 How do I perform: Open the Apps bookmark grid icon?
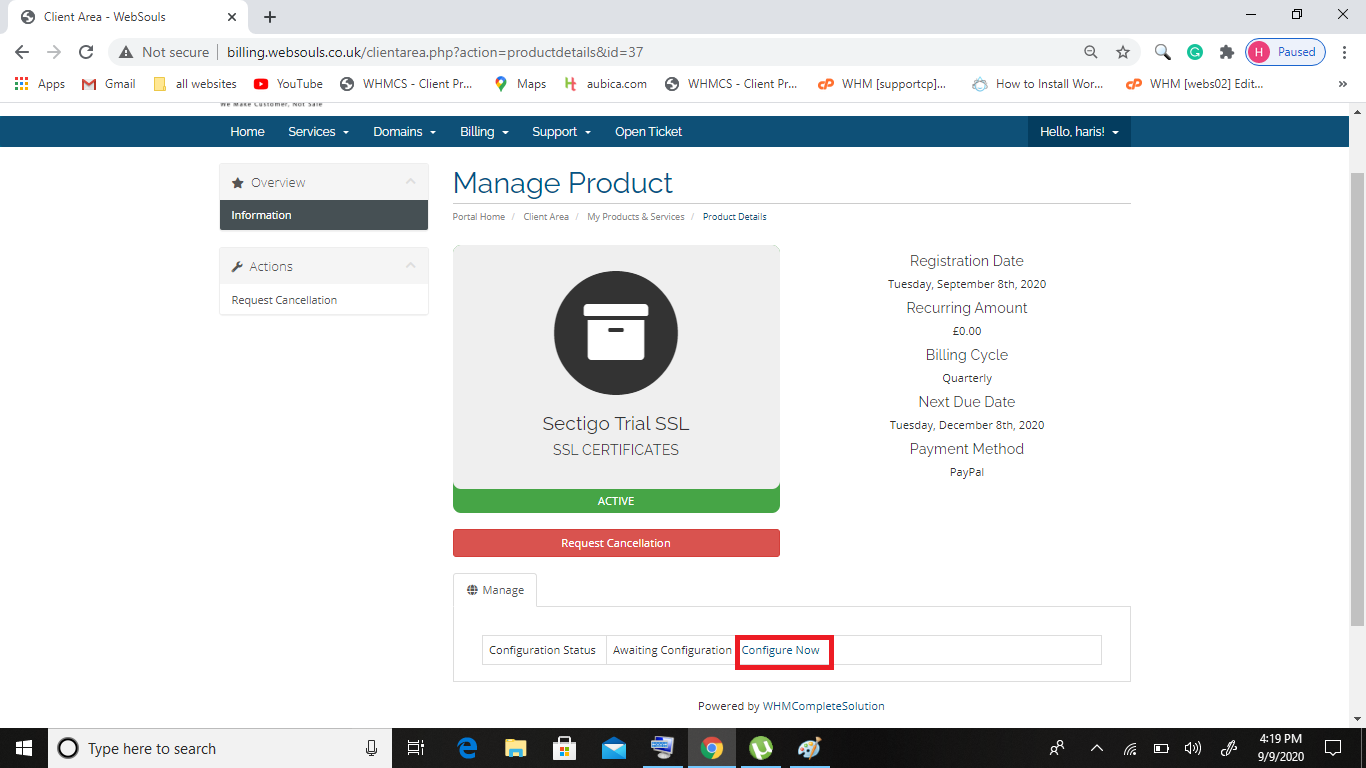pos(40,84)
